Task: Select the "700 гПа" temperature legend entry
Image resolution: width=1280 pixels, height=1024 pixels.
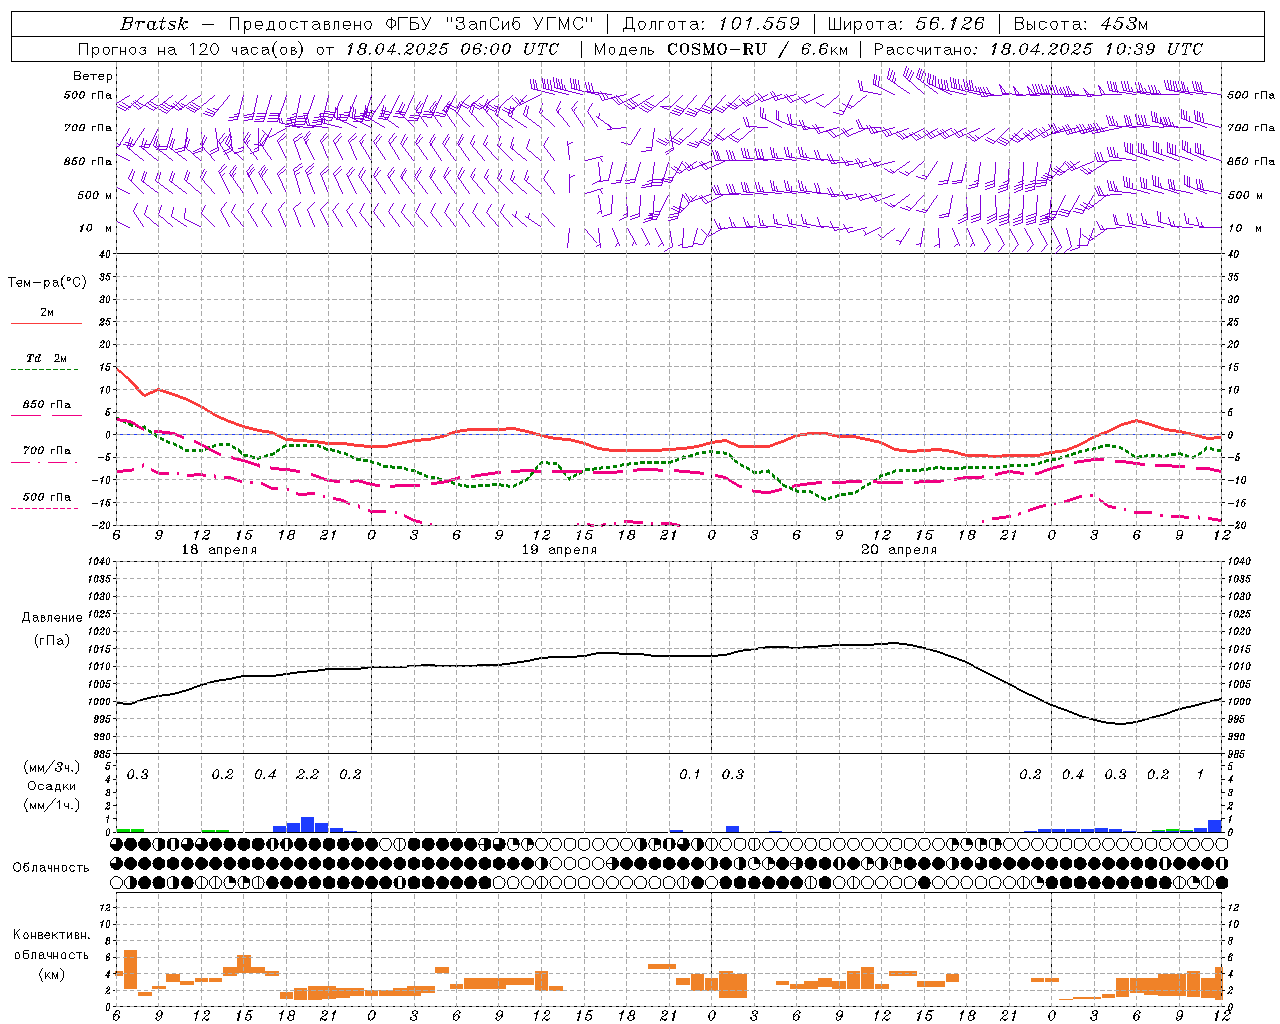Action: pyautogui.click(x=46, y=450)
